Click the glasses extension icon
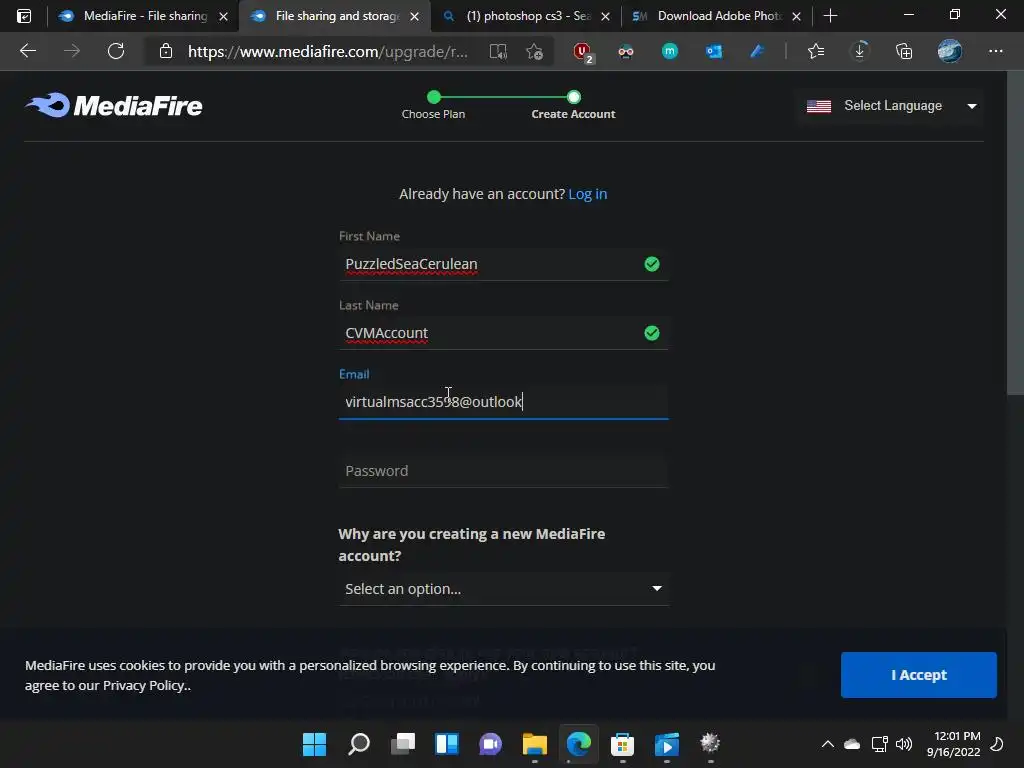1024x768 pixels. (x=626, y=52)
